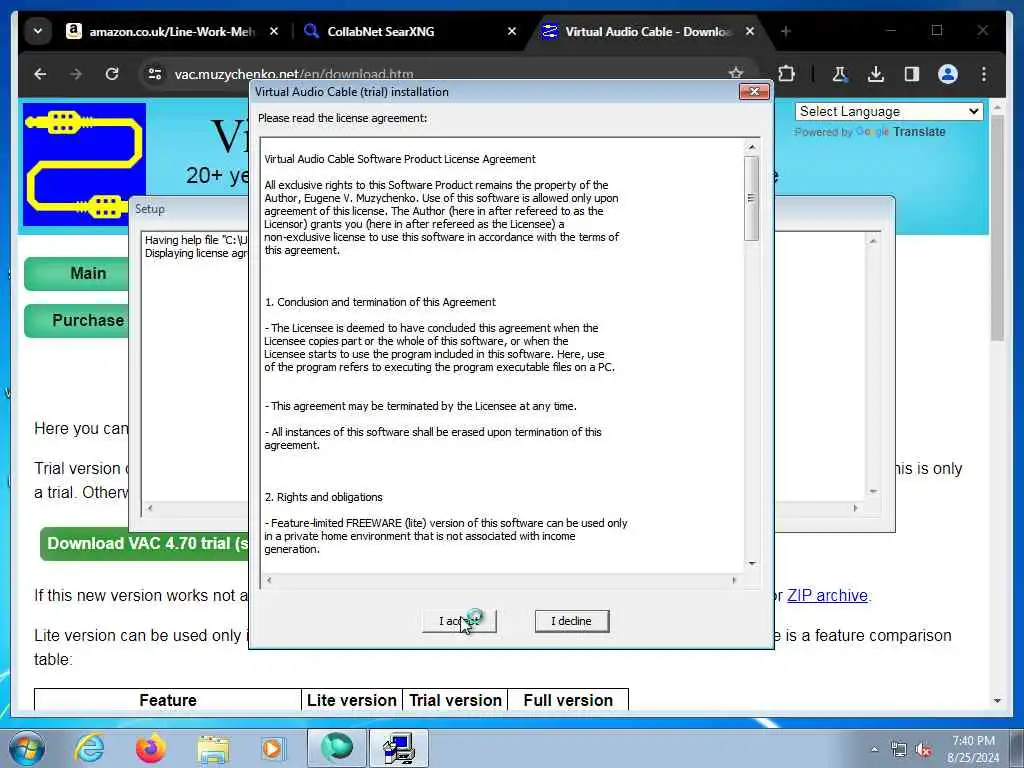
Task: Select the Virtual Audio Cable Download tab
Action: (647, 31)
